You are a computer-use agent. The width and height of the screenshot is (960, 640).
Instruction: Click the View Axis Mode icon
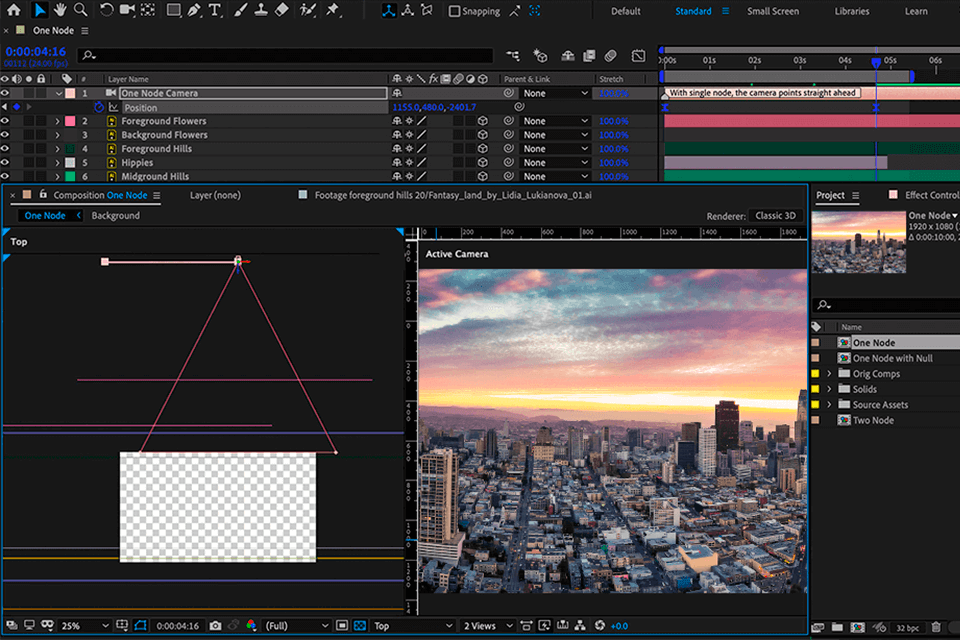tap(427, 11)
